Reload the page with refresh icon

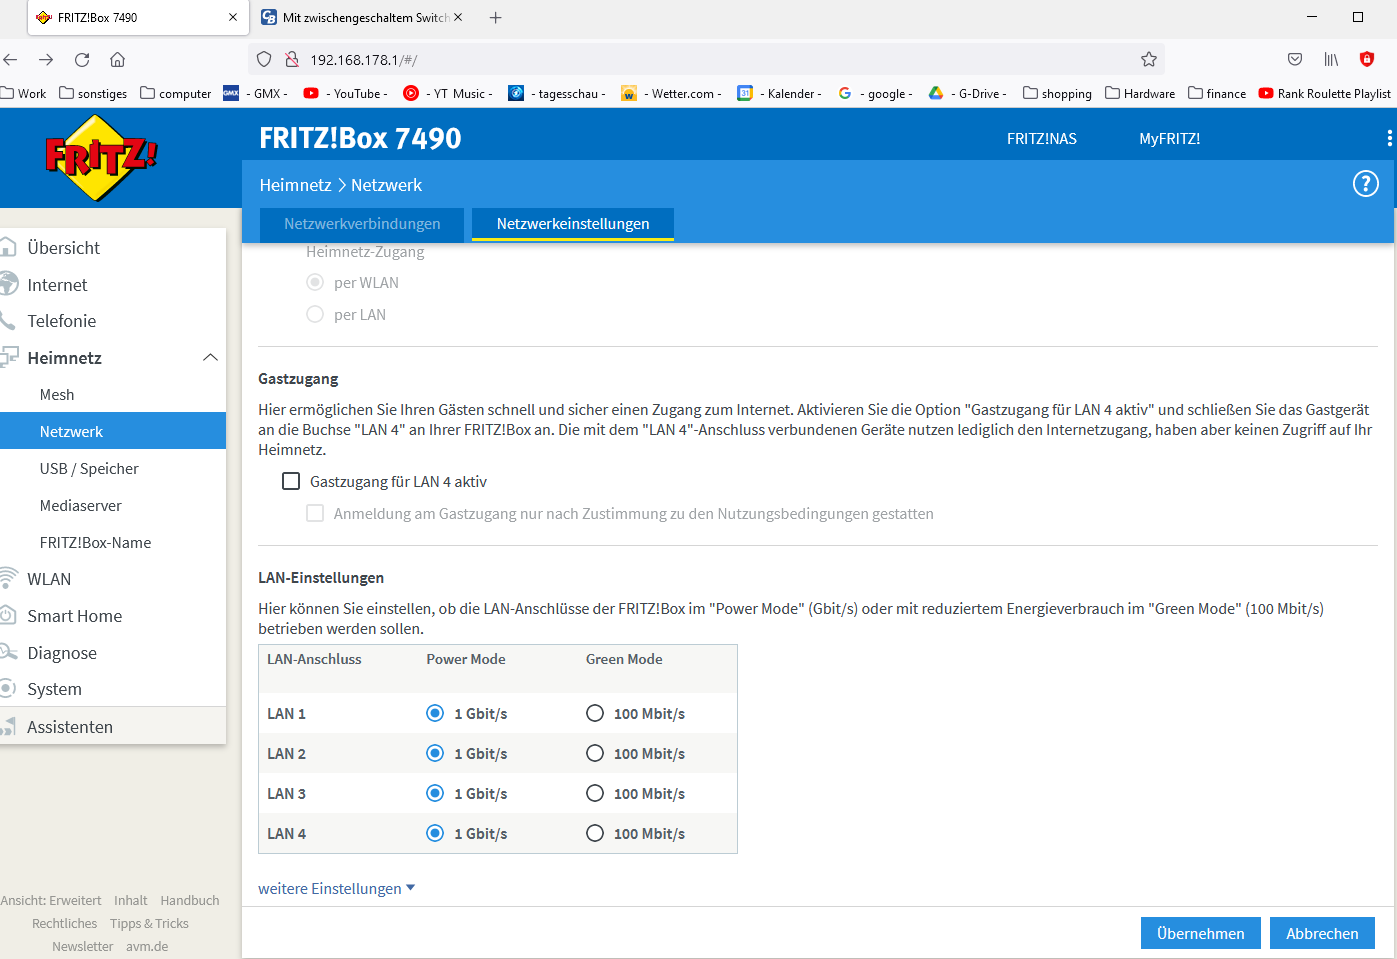(x=82, y=60)
